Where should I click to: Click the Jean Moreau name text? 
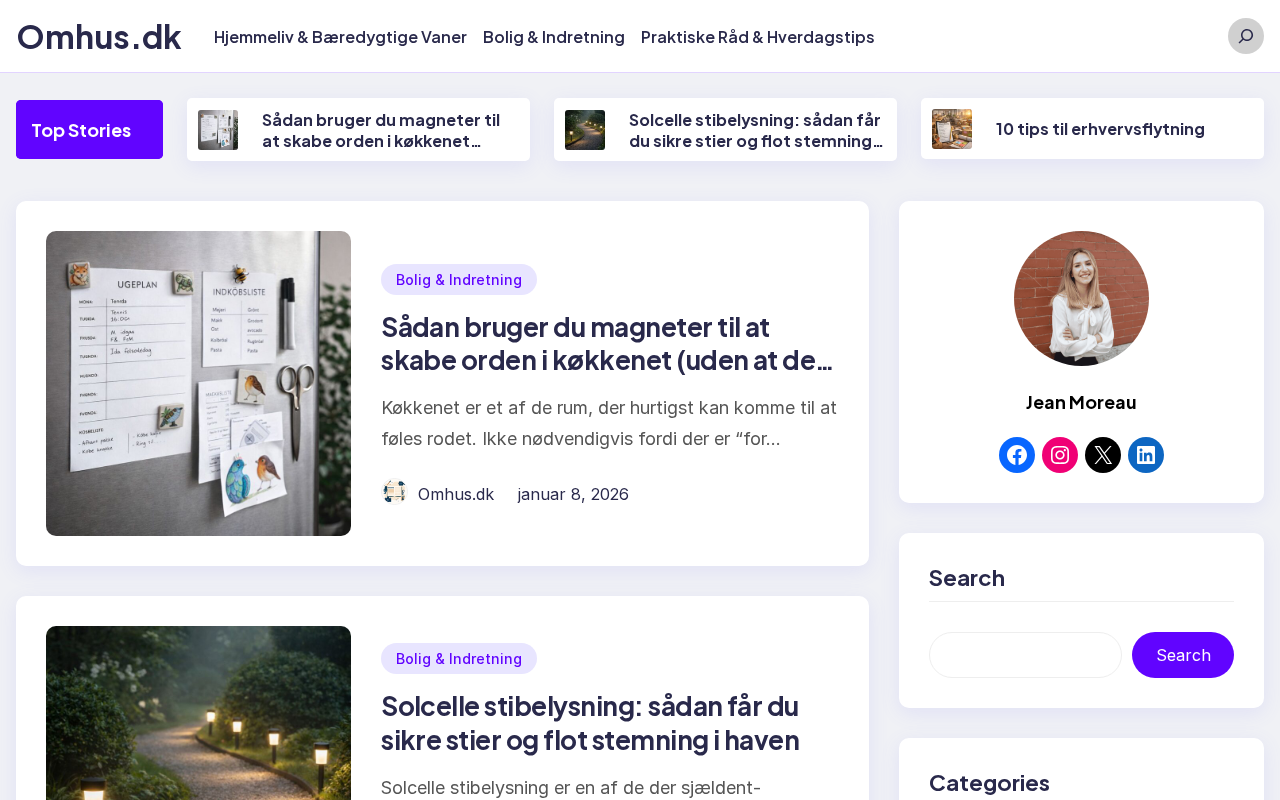[1081, 402]
